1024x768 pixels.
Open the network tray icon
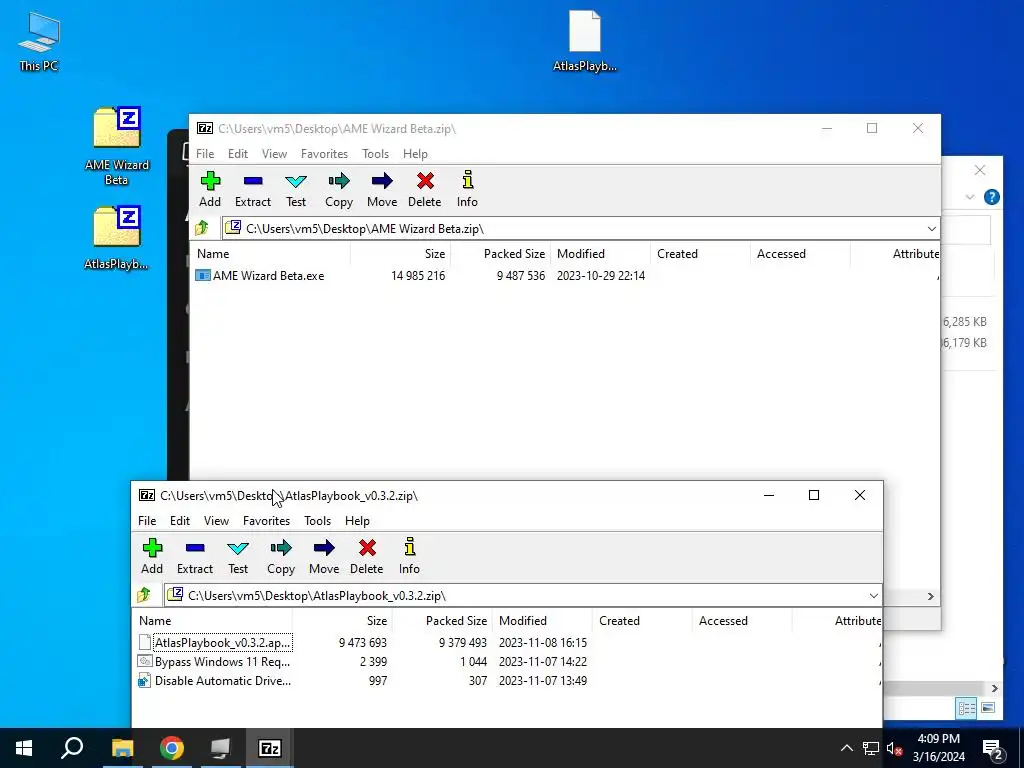point(871,748)
